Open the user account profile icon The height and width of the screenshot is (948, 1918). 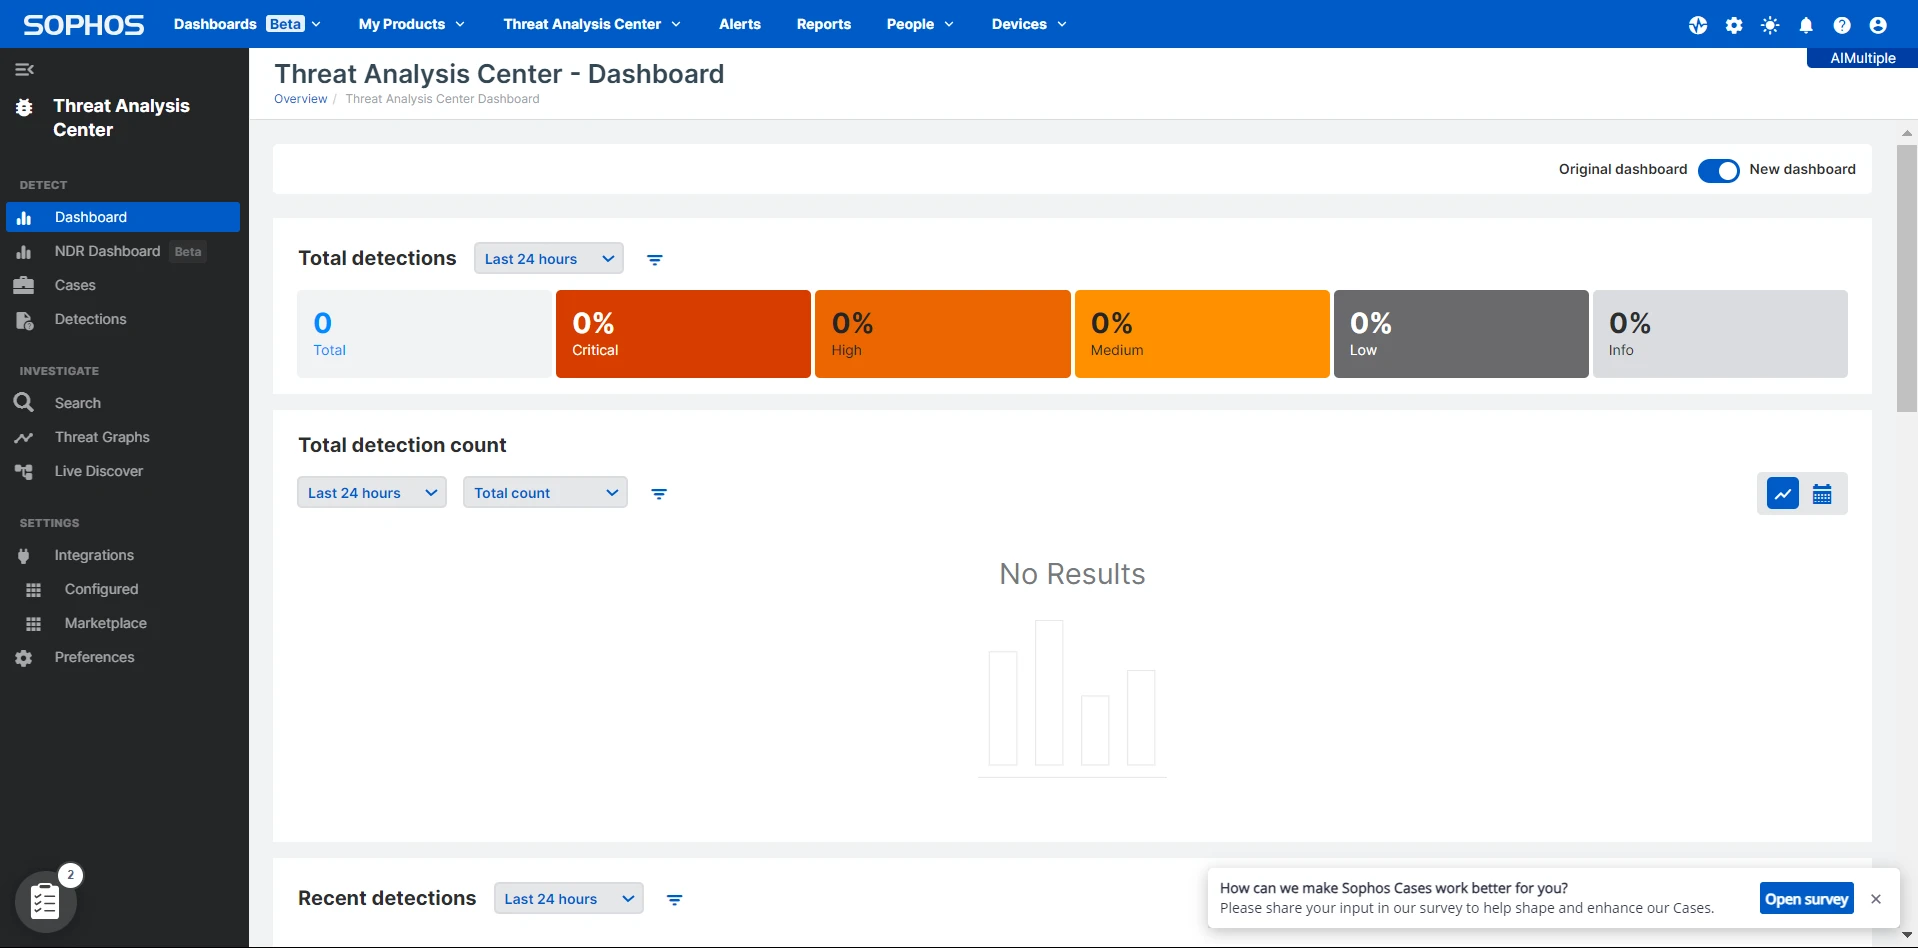click(1878, 25)
